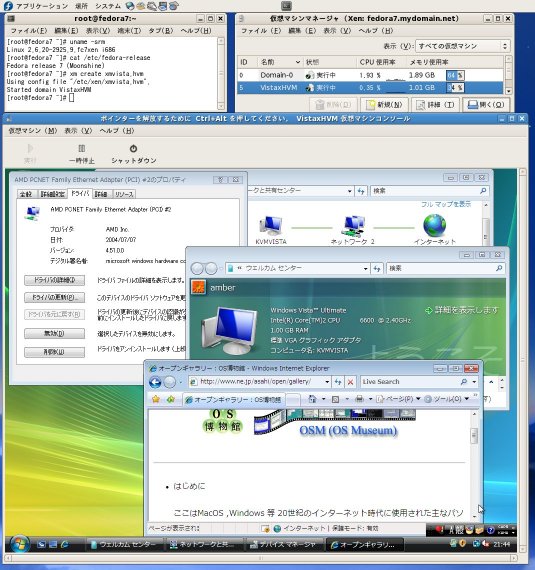This screenshot has width=535, height=570.
Task: Click the red X stop button in IE
Action: [350, 382]
